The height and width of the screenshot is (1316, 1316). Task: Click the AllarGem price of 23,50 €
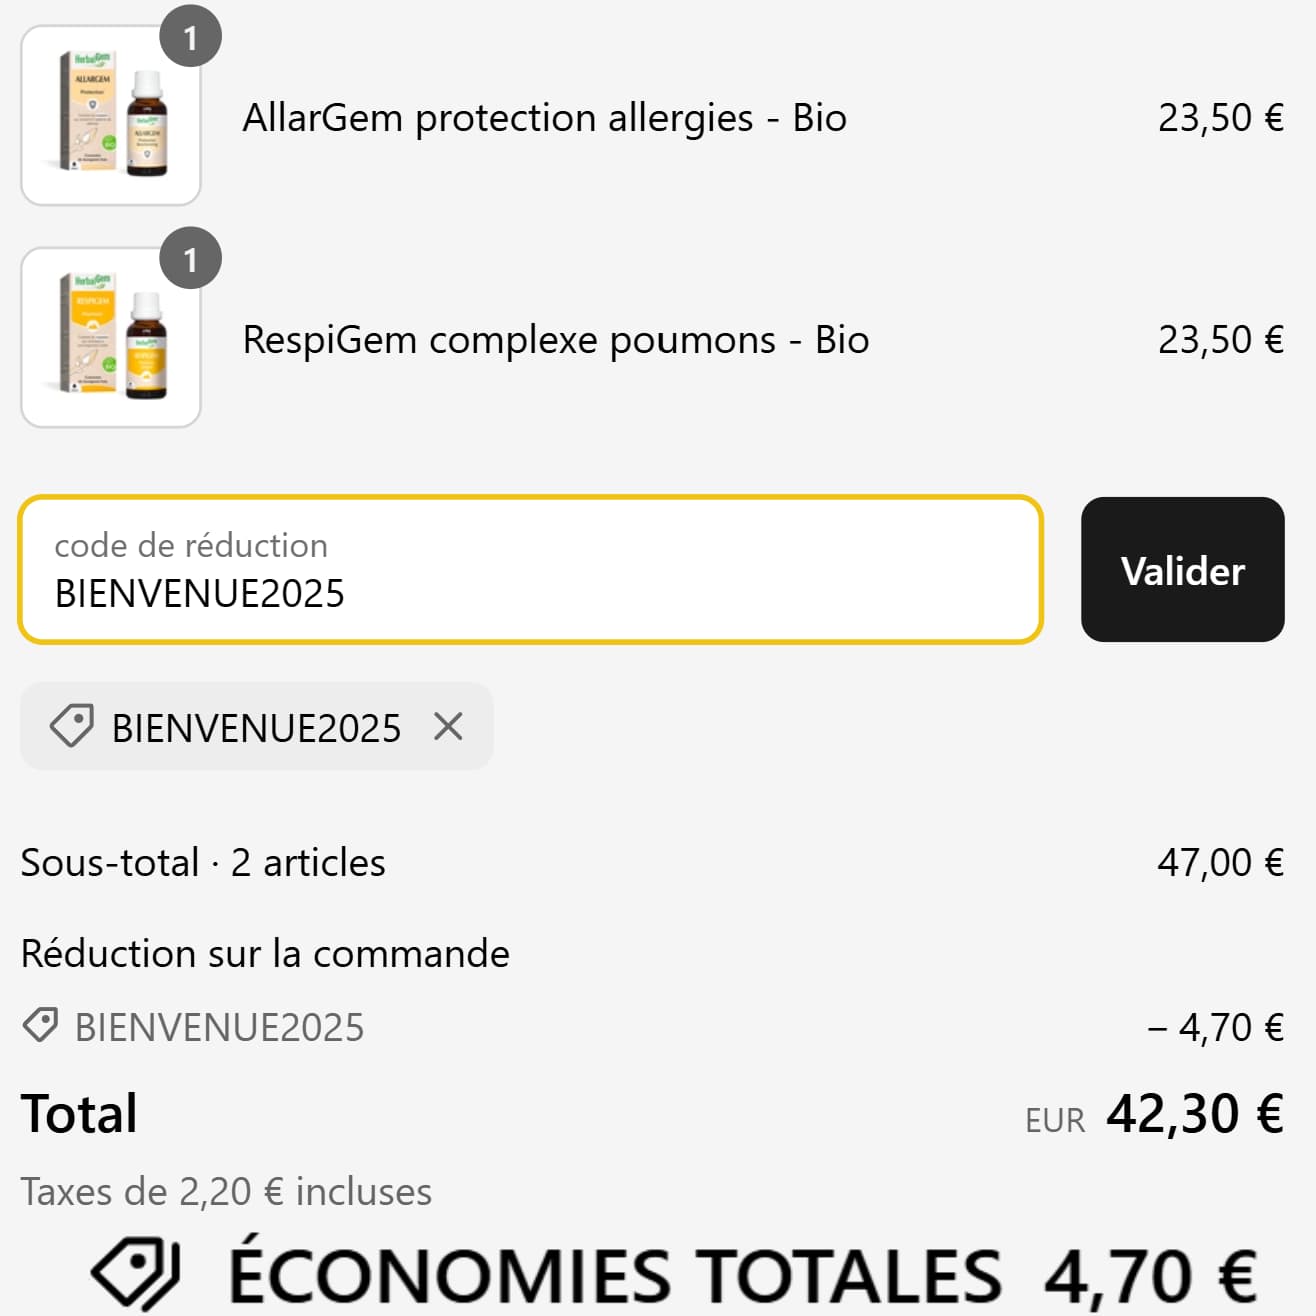(1221, 117)
